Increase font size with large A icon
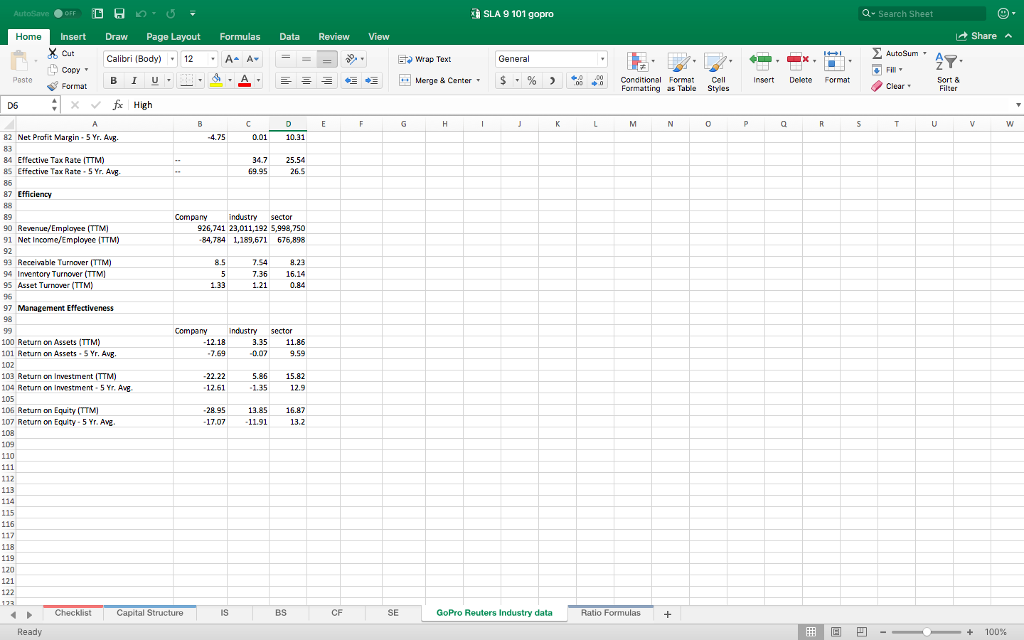 point(231,59)
